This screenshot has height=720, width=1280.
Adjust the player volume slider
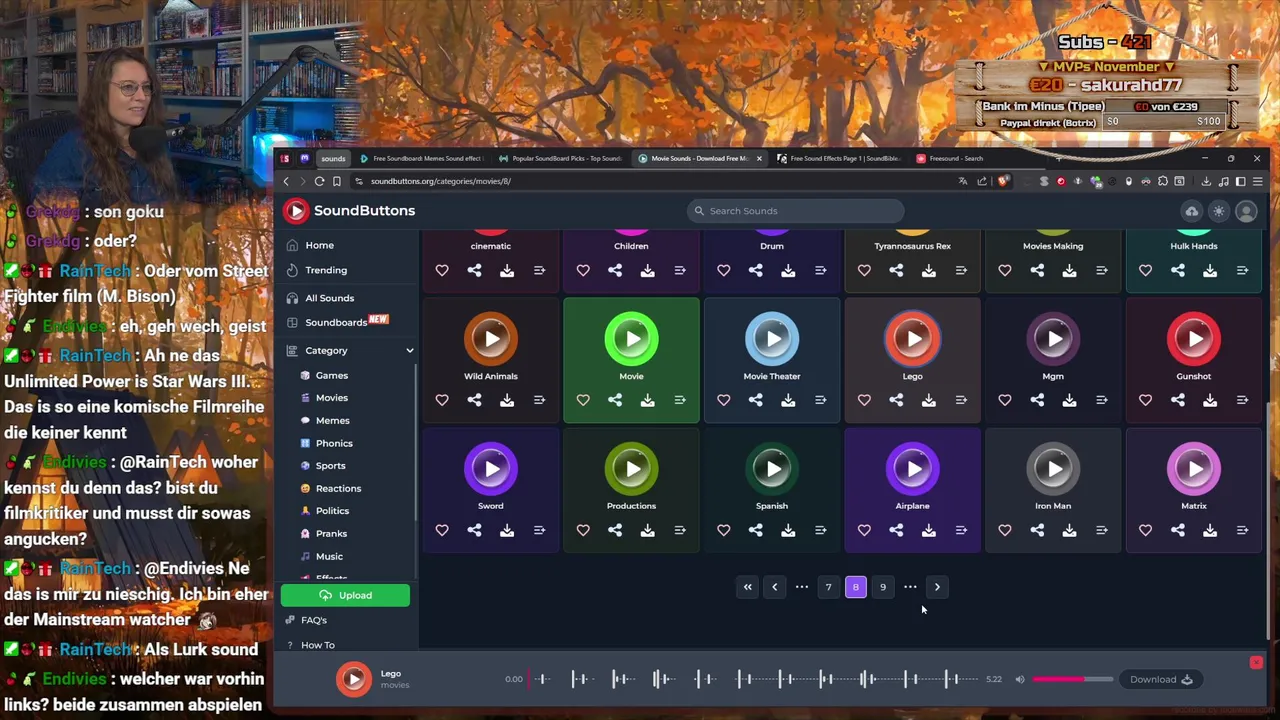pos(1073,680)
